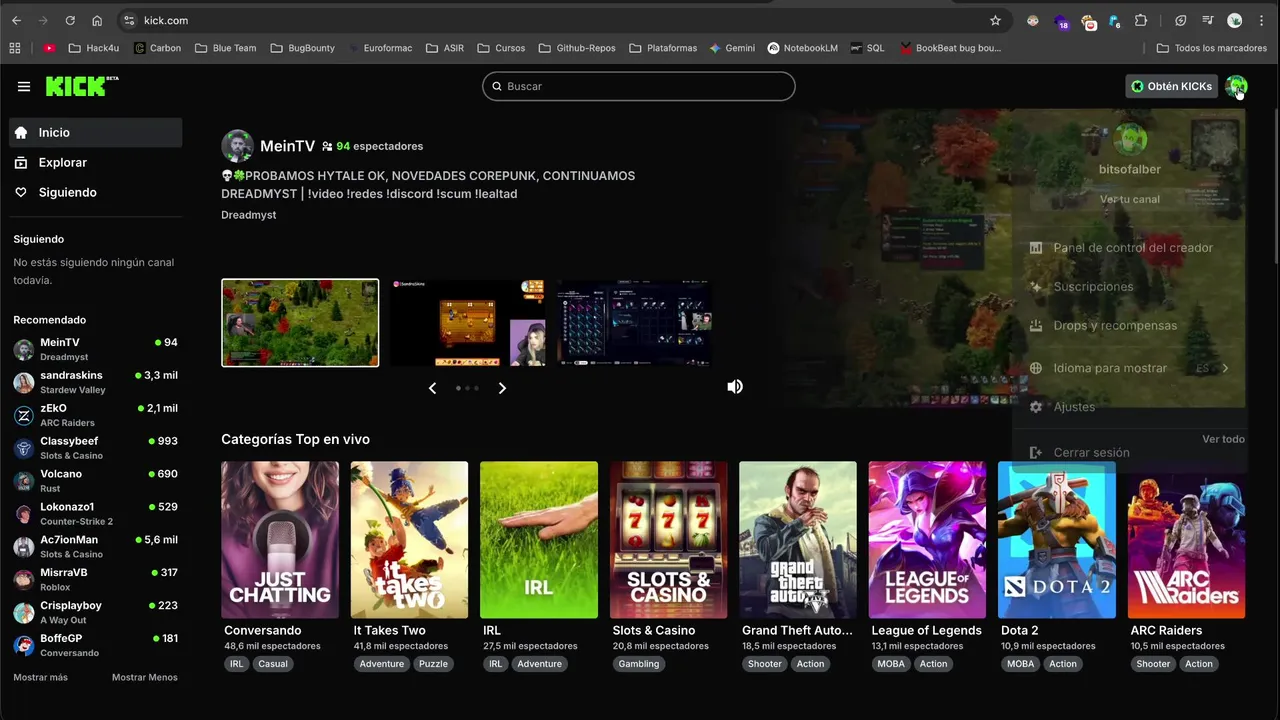Click Volcano avatar in Recomendado

tap(23, 481)
